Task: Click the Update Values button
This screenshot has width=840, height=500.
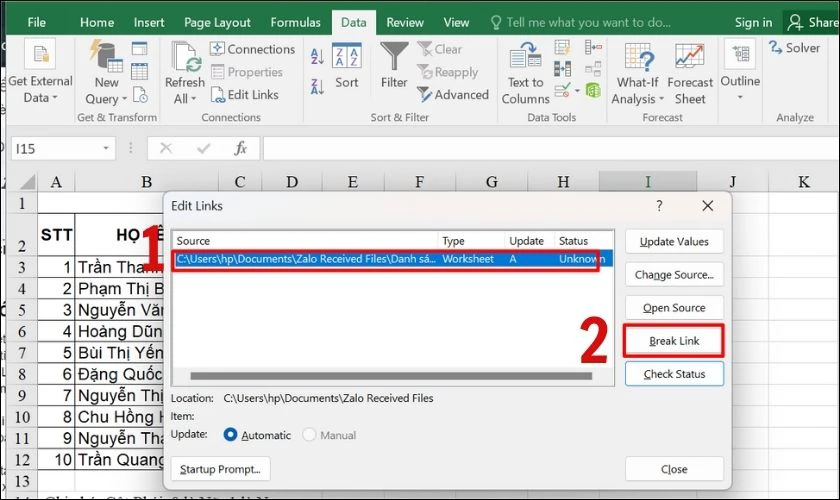Action: tap(674, 242)
